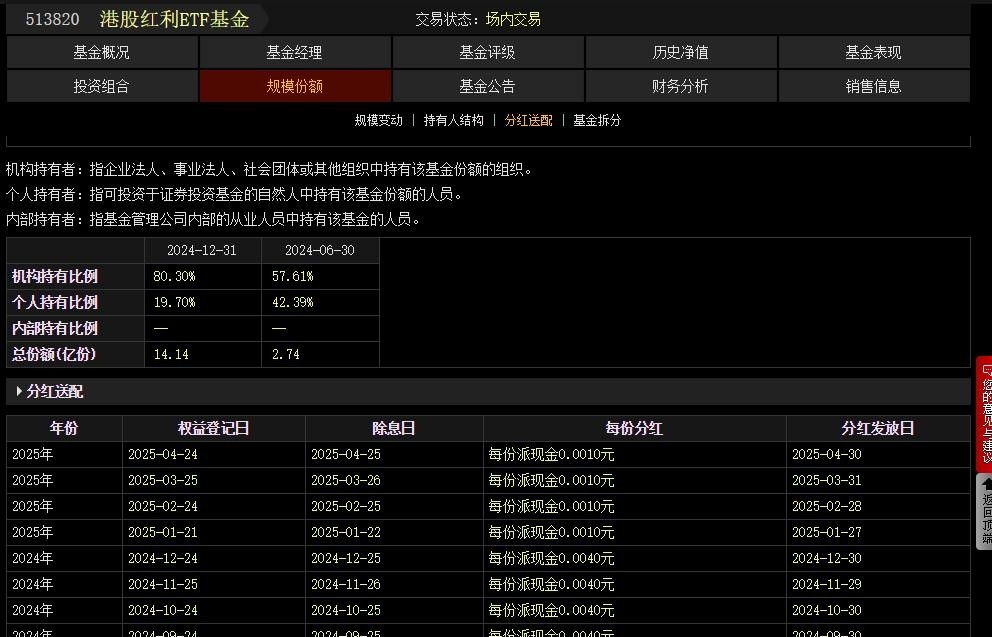Open the 销售信息 tab
Screen dimensions: 992x637
(x=874, y=86)
